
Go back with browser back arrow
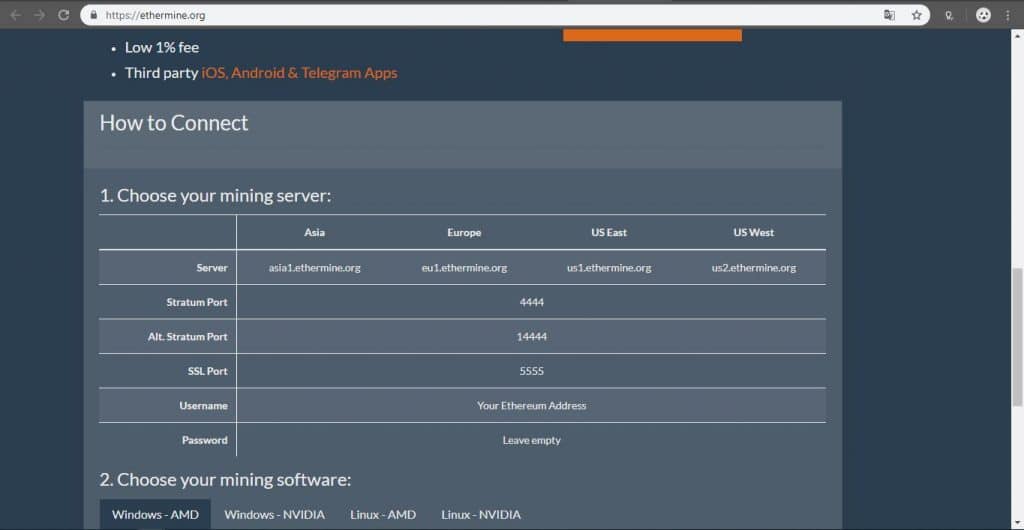(x=16, y=15)
